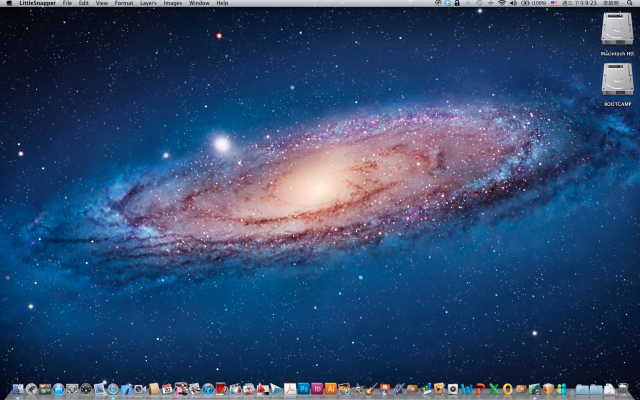
Task: Open the LittleSnapper application menu
Action: tap(38, 3)
